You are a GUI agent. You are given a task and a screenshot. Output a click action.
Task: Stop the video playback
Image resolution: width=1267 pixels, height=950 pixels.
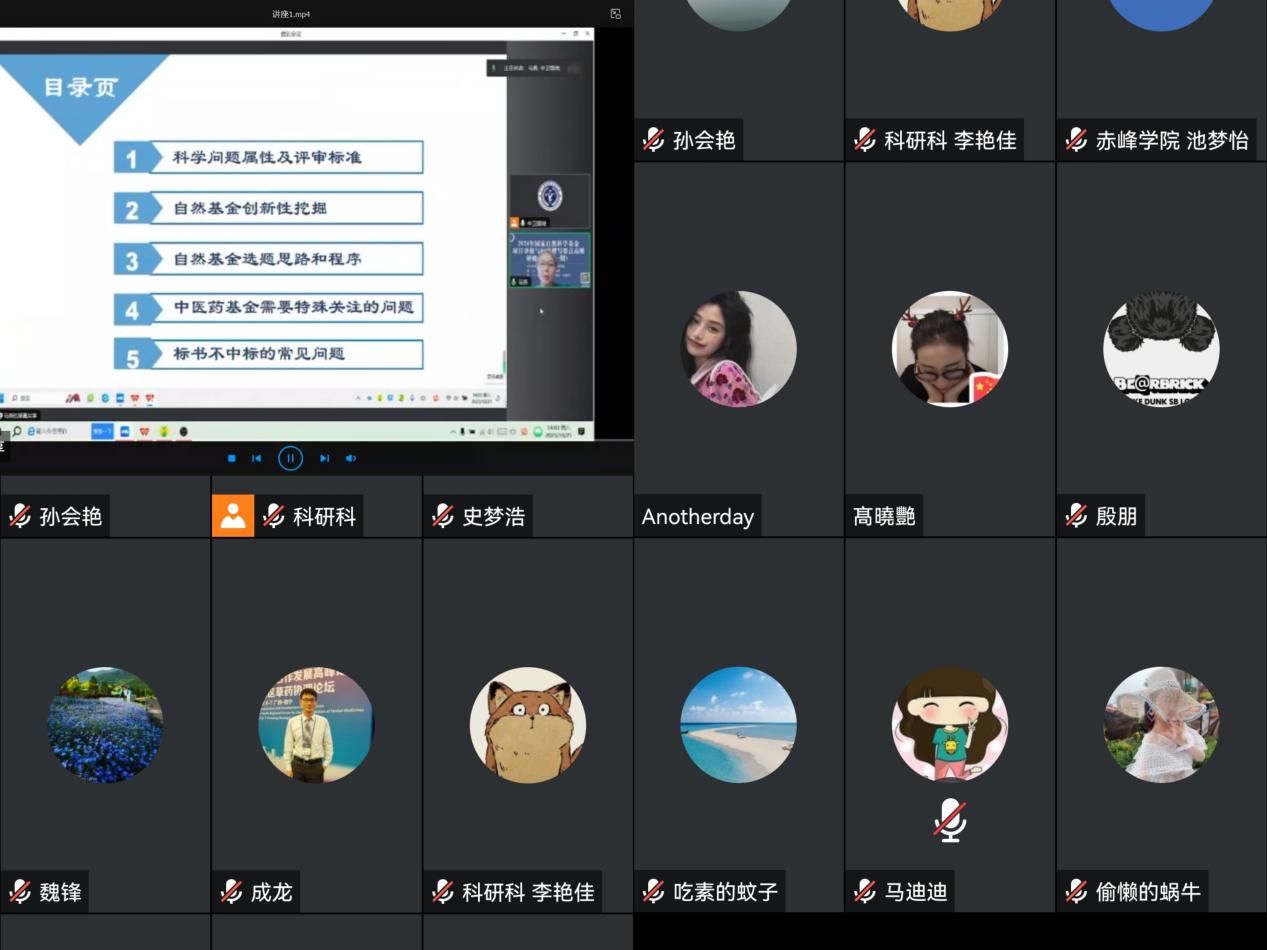point(232,458)
